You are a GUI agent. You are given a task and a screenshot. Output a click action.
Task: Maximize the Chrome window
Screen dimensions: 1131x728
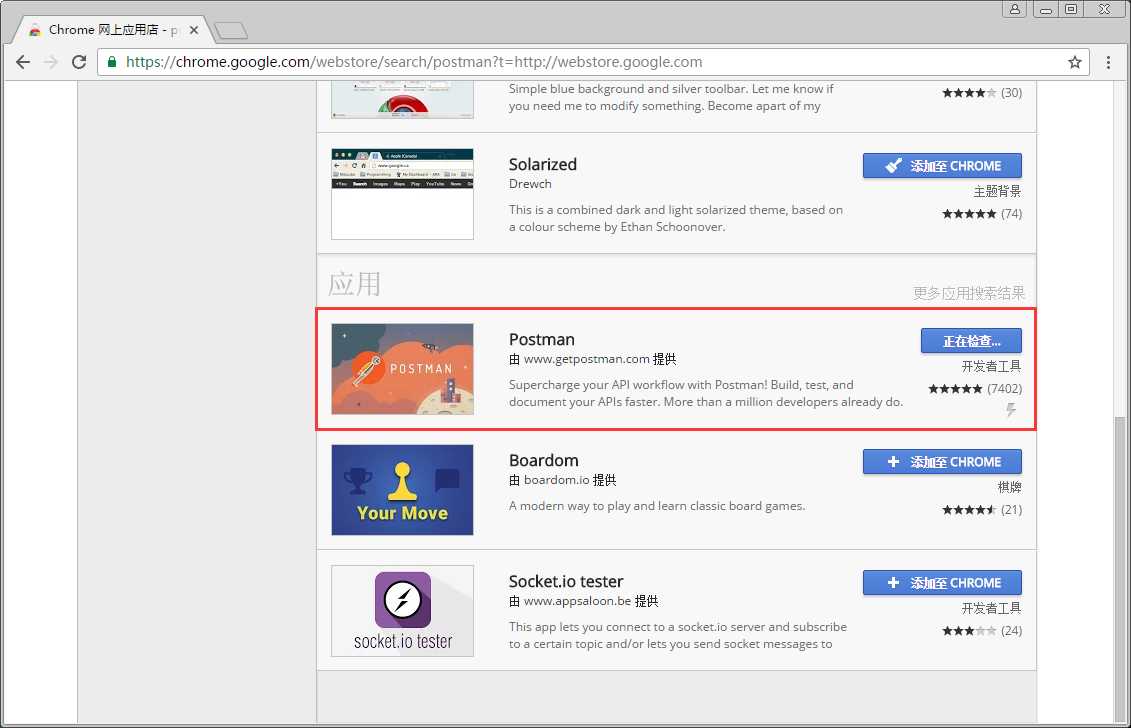click(1071, 9)
